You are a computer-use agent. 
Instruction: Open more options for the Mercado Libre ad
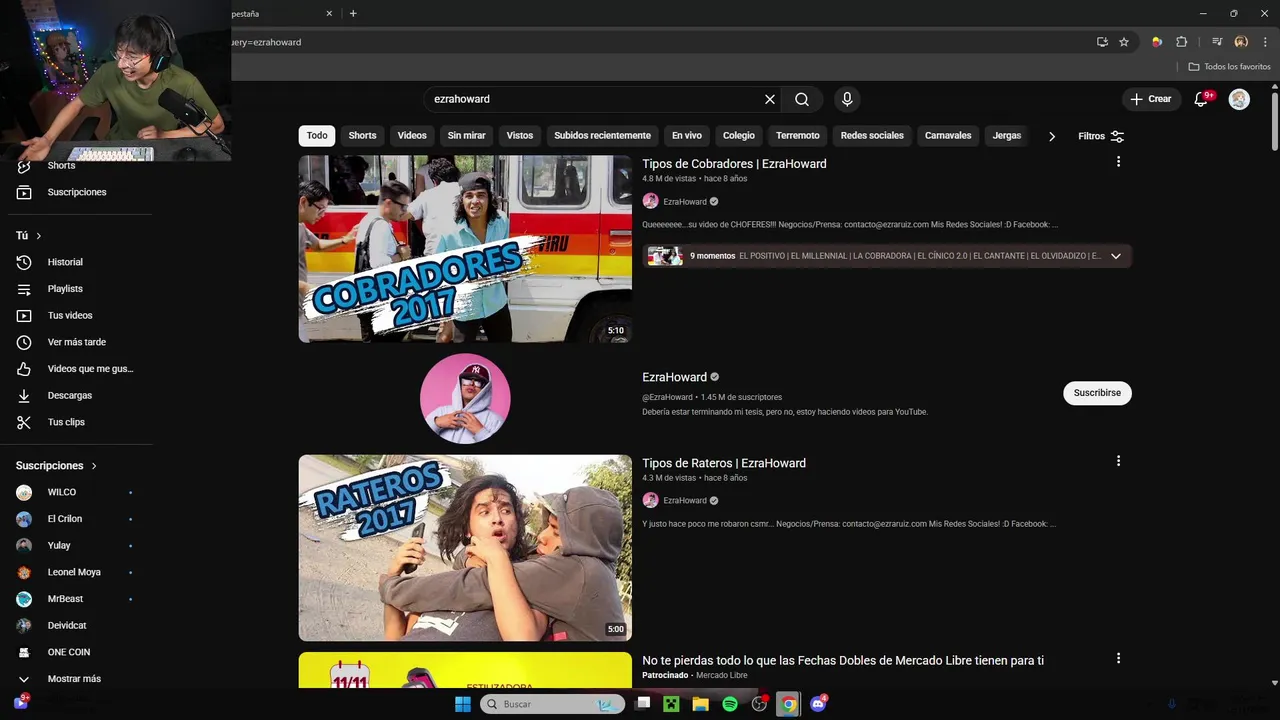(1118, 658)
